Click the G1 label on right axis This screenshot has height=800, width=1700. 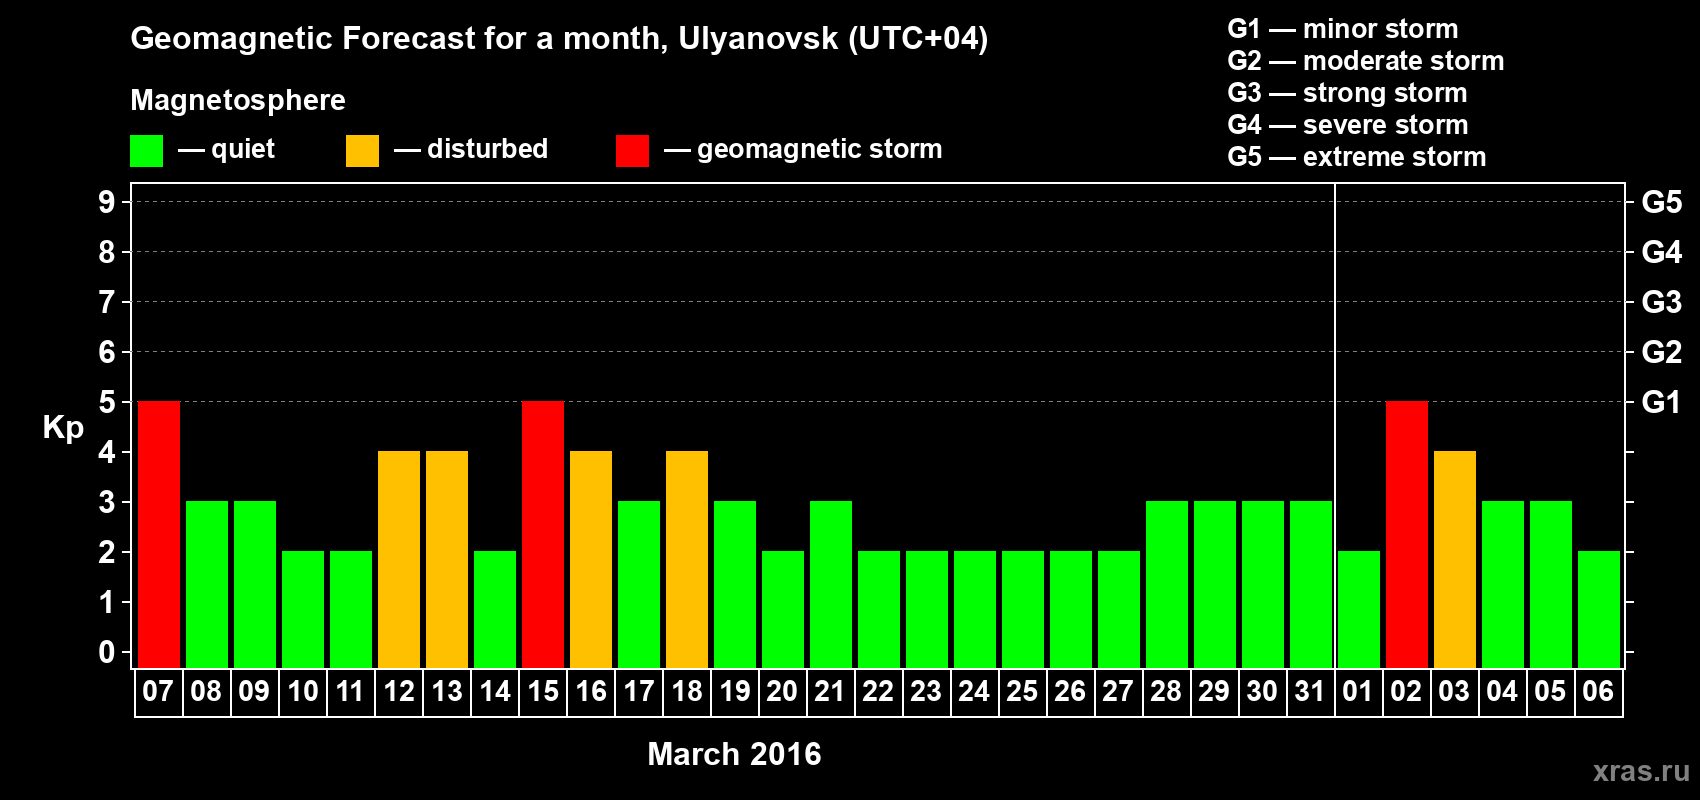1661,403
